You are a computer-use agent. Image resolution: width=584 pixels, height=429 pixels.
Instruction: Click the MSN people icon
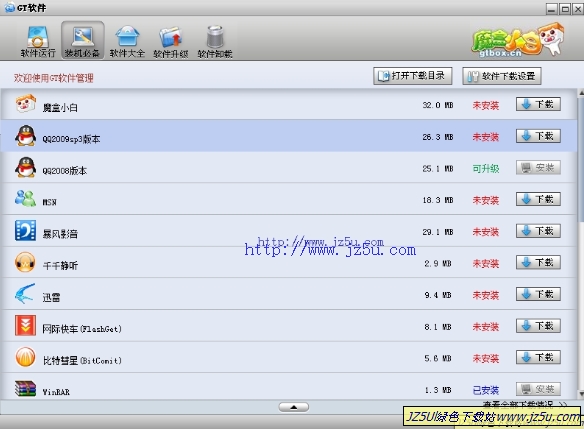pyautogui.click(x=25, y=198)
